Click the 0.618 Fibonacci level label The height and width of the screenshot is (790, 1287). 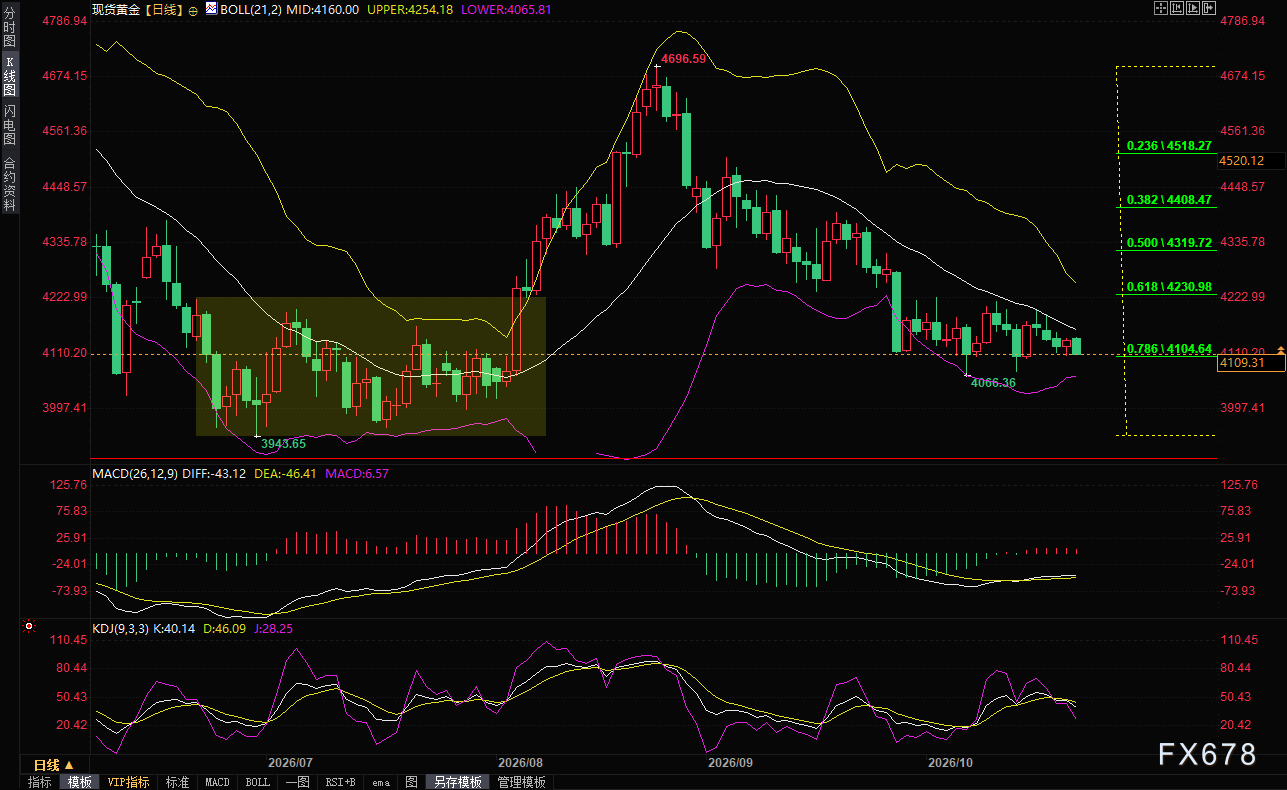pyautogui.click(x=1169, y=287)
